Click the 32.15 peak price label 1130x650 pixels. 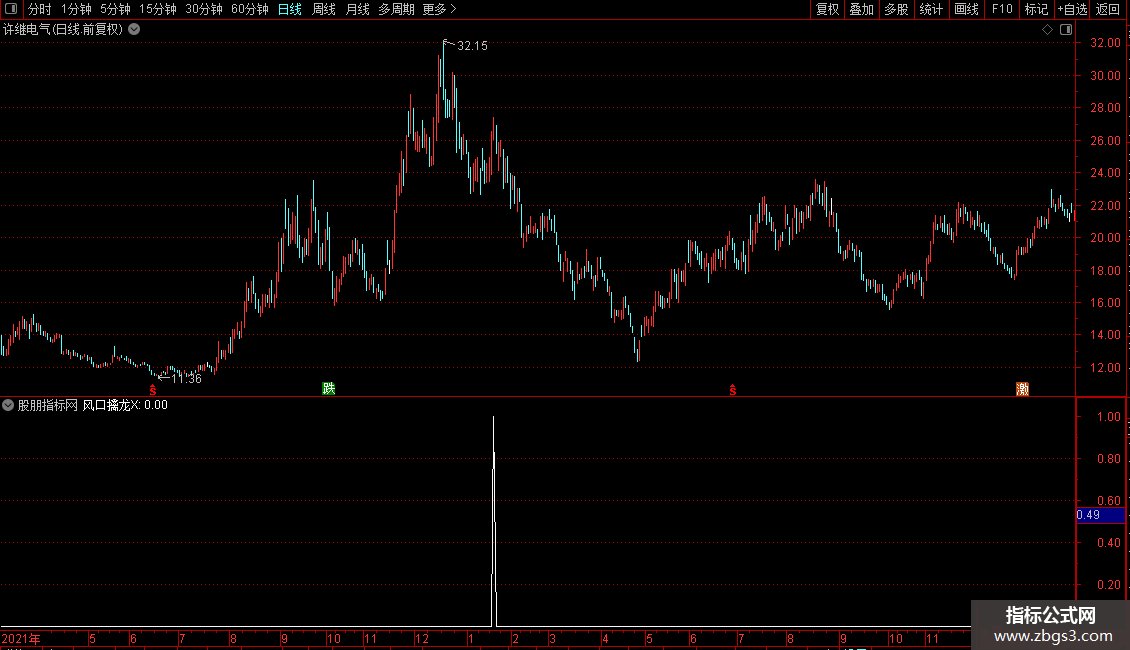click(x=472, y=46)
